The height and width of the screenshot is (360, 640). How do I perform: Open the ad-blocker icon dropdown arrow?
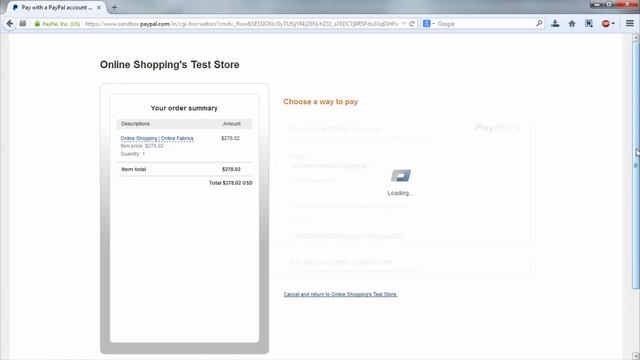coord(613,24)
